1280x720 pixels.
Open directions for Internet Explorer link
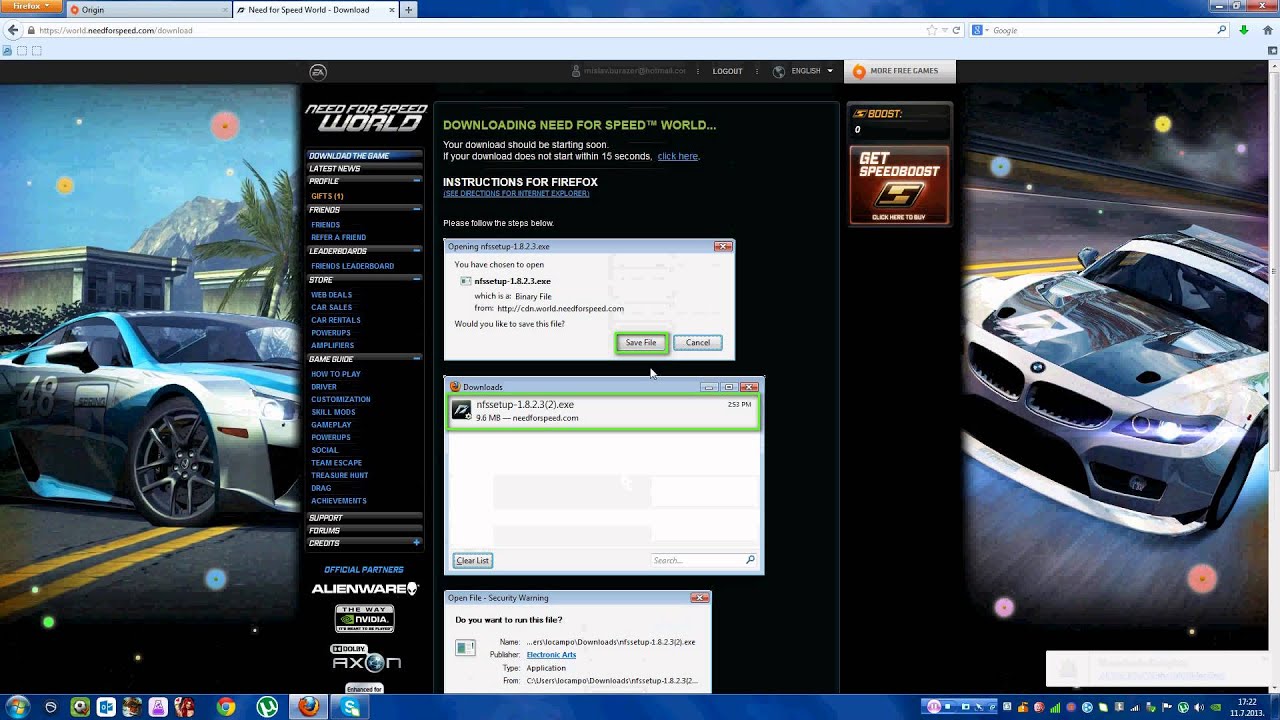coord(516,193)
